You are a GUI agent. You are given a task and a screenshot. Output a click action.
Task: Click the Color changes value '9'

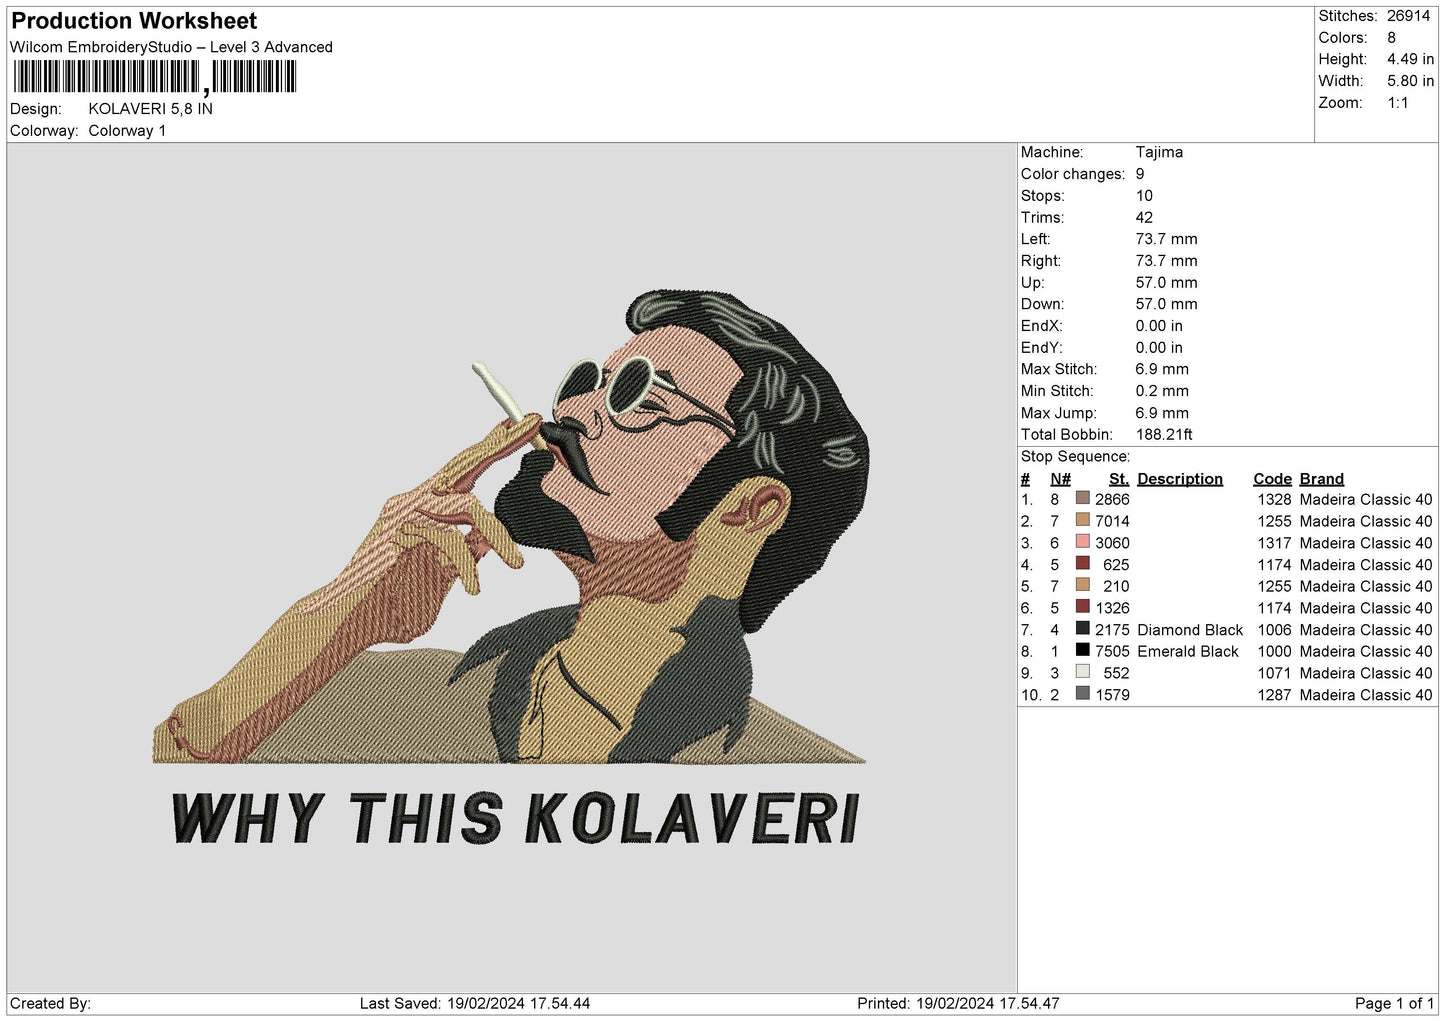tap(1140, 174)
